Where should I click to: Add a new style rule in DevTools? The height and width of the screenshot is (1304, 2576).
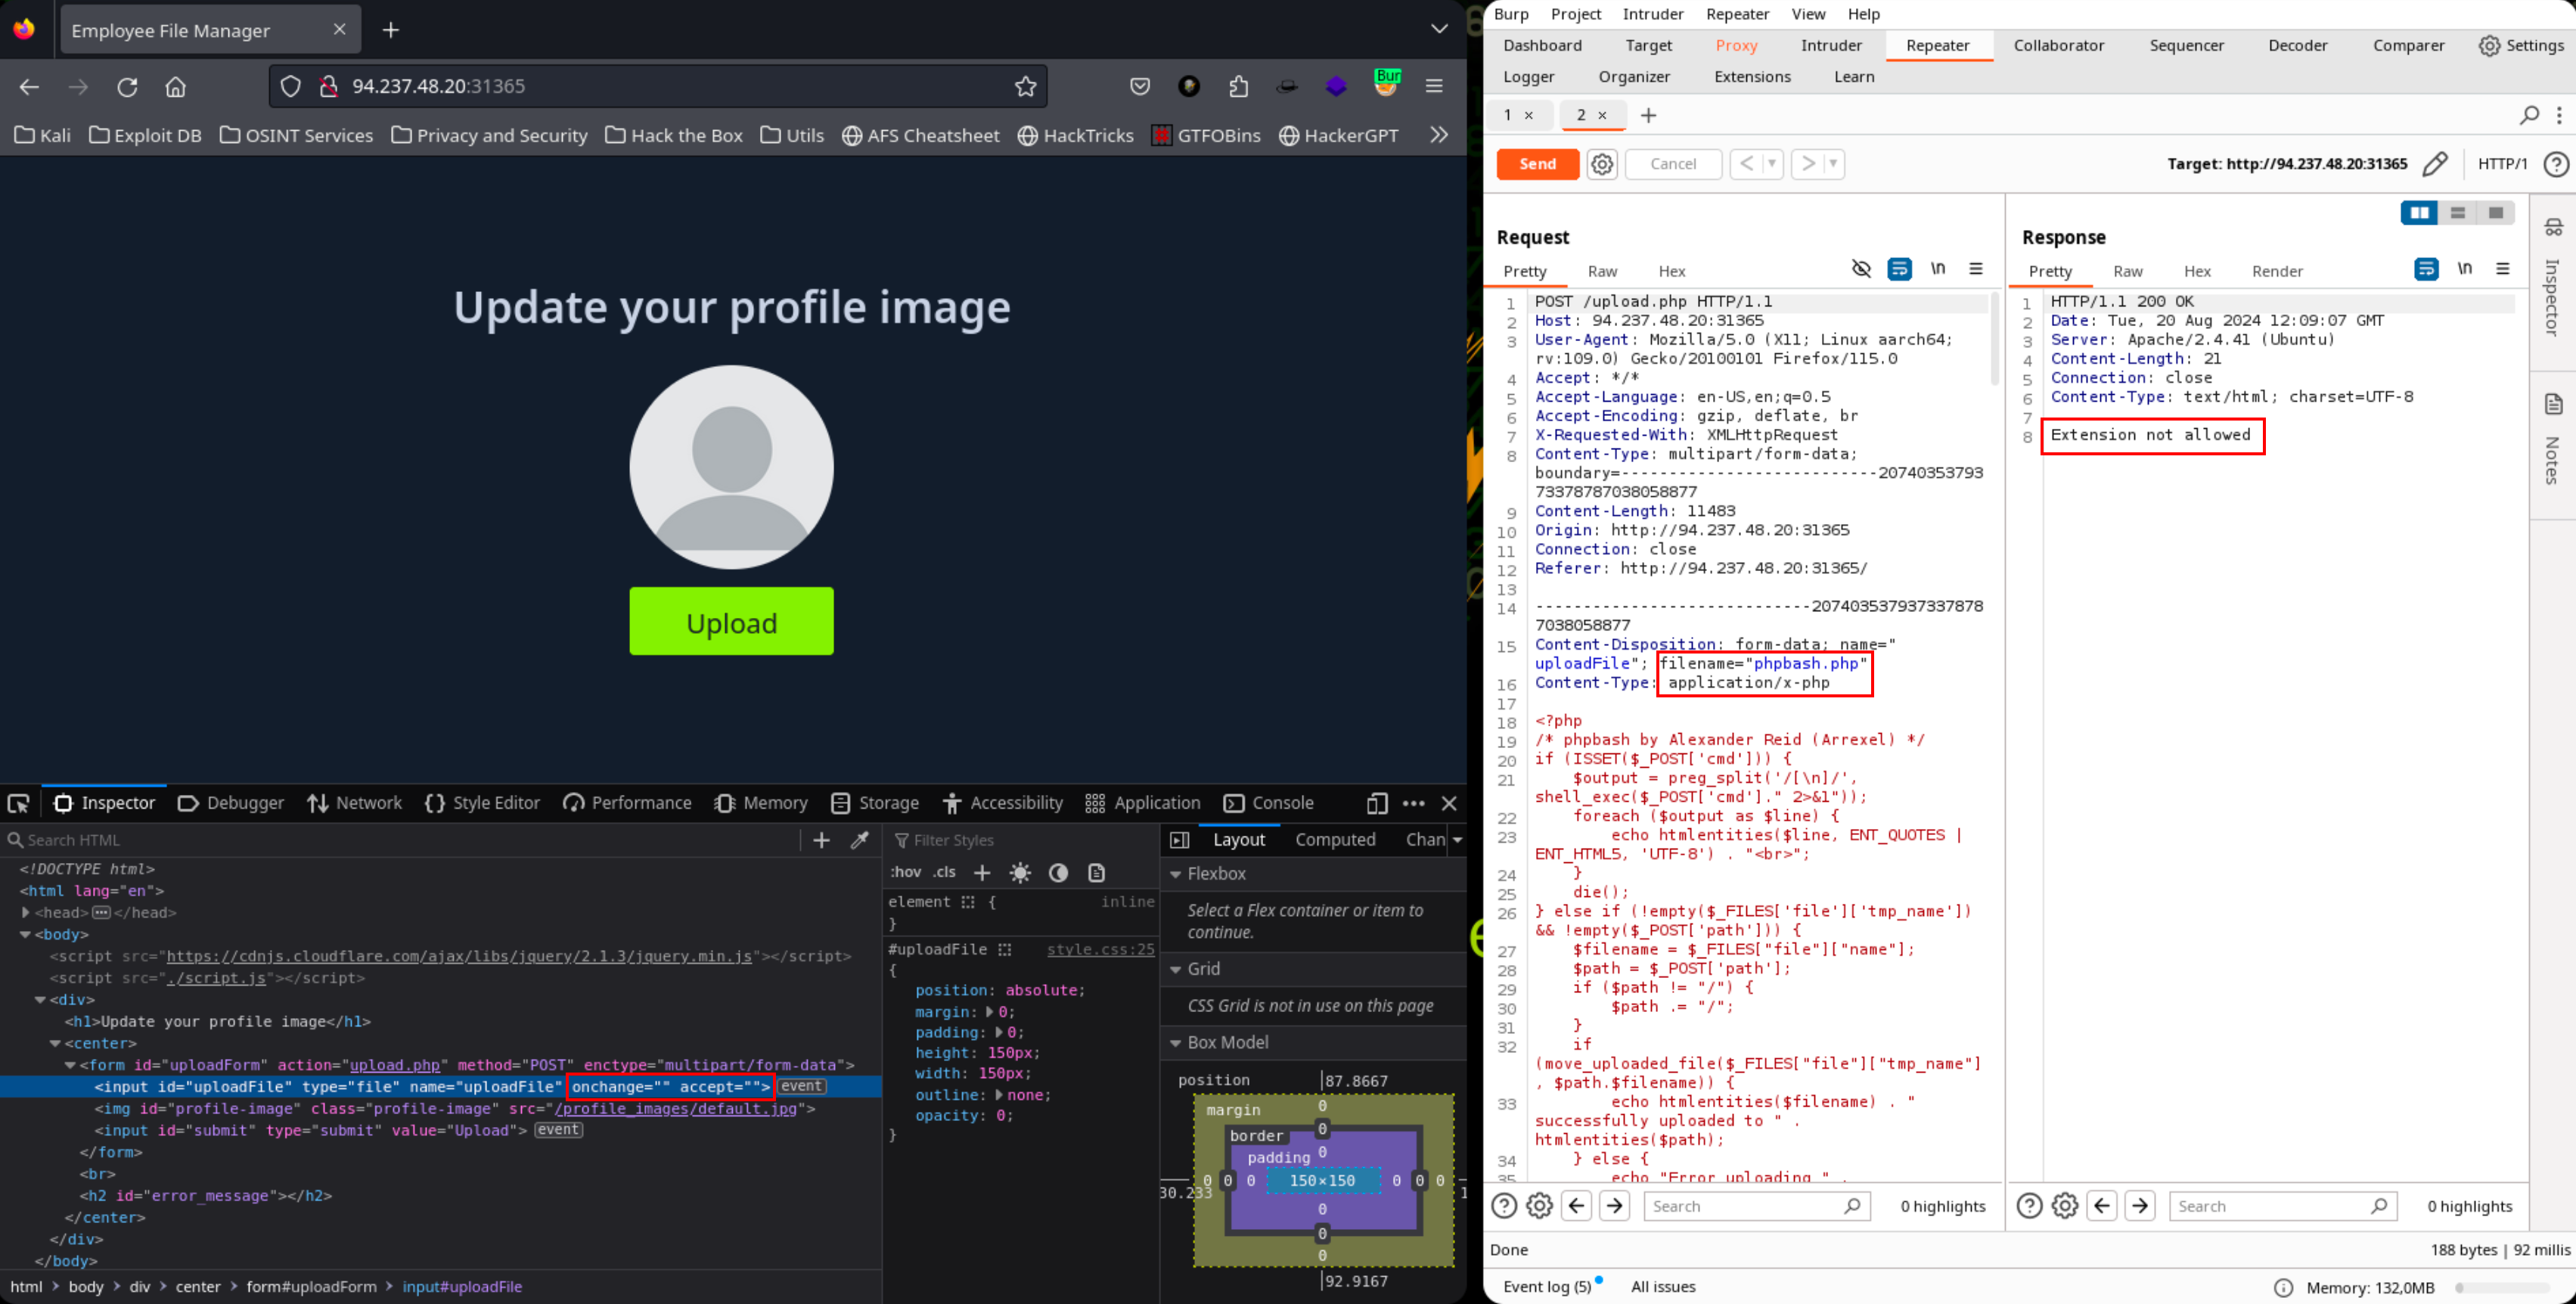click(x=982, y=872)
